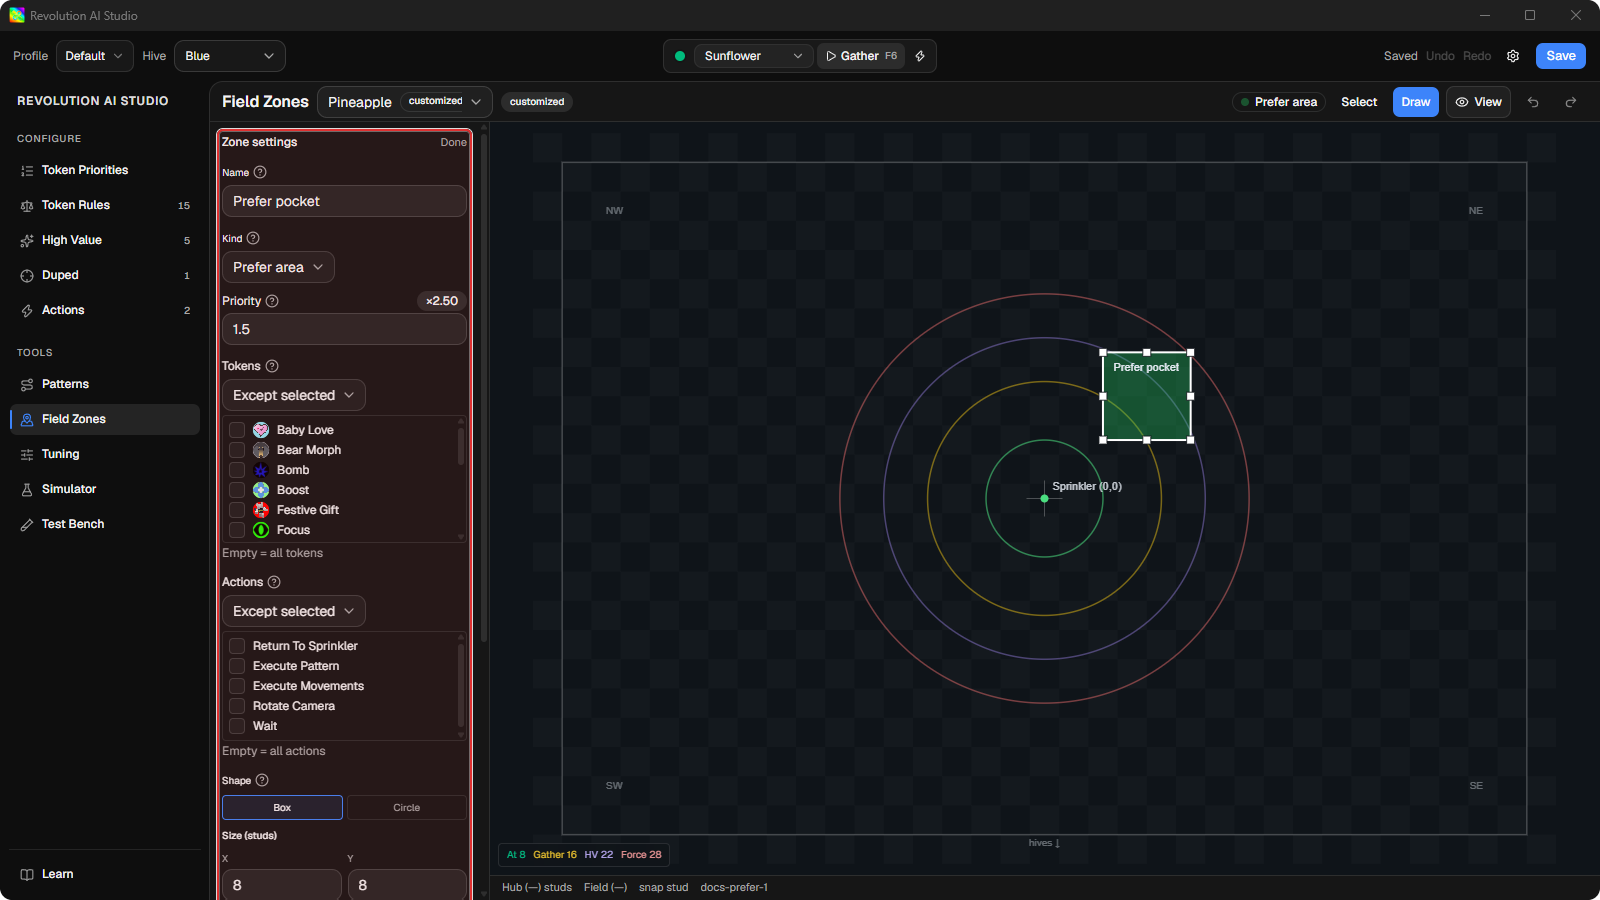Click the Shape help question icon

point(262,780)
